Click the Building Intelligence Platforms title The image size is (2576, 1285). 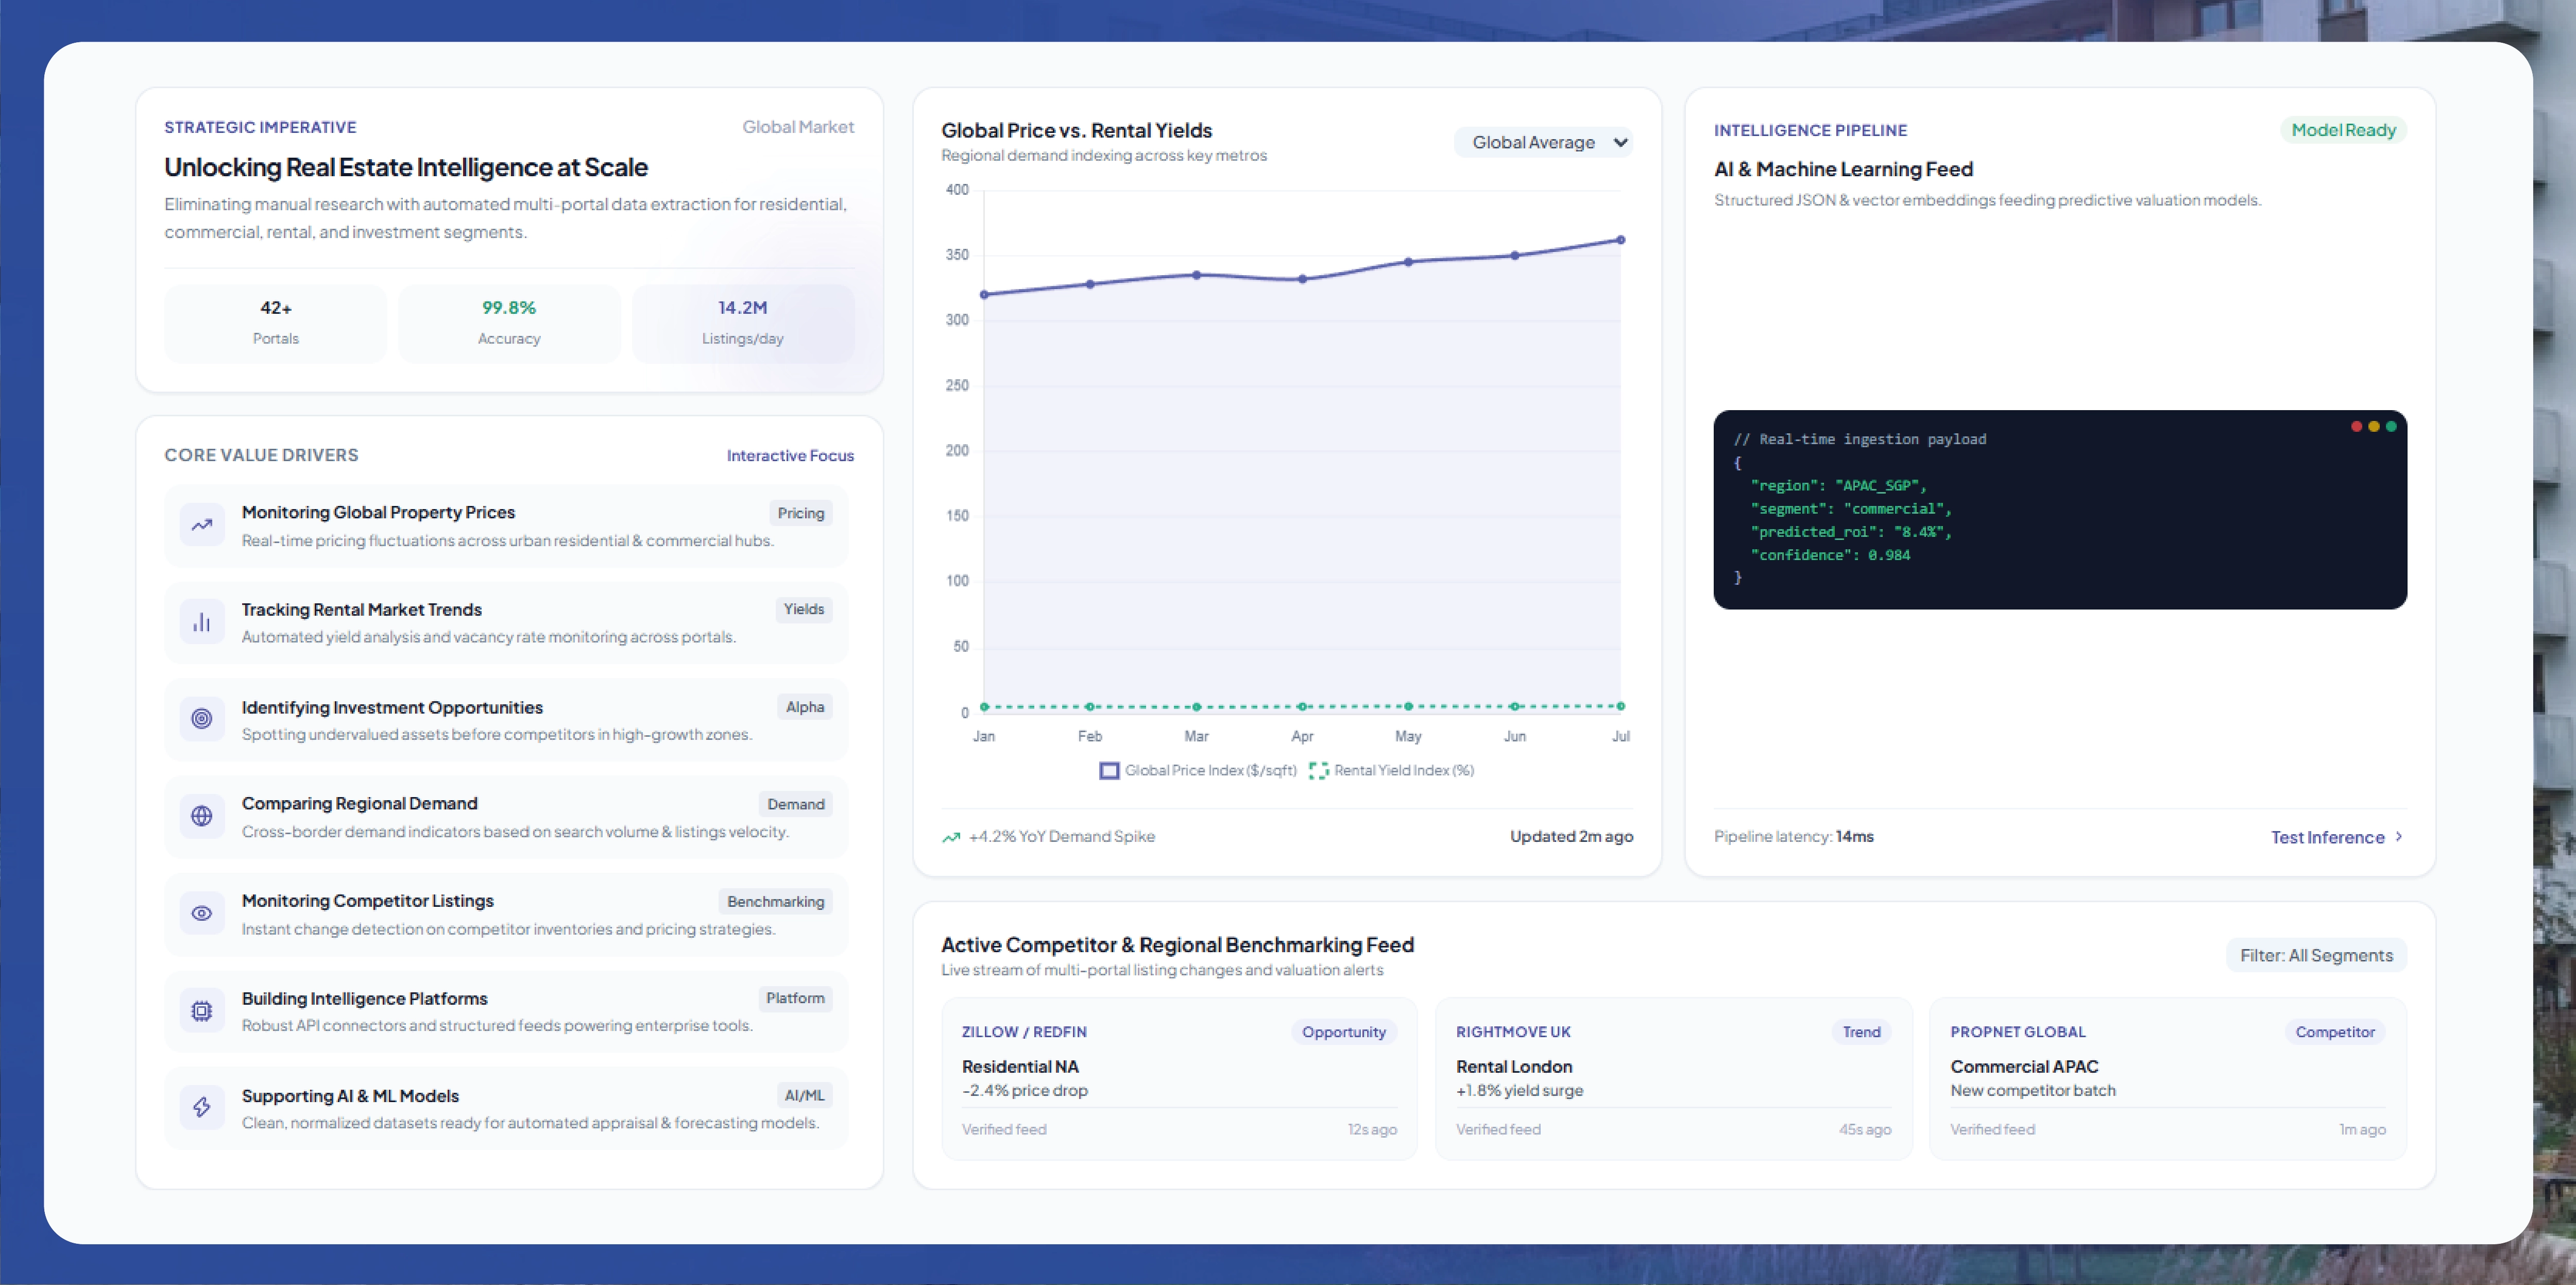click(x=364, y=999)
